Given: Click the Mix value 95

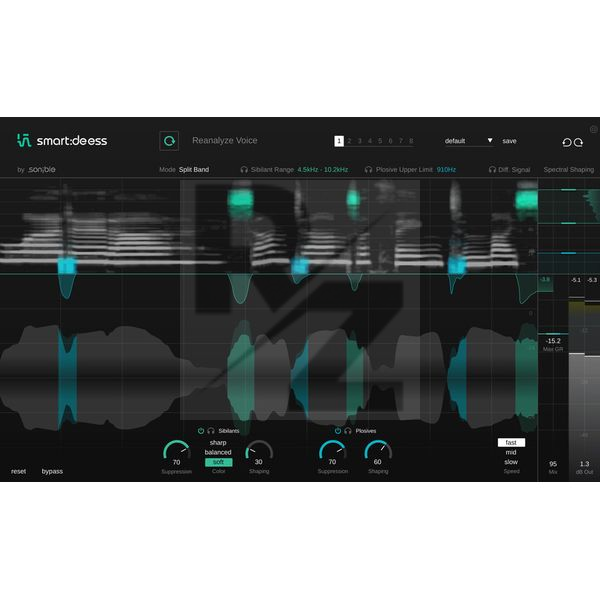Looking at the screenshot, I should tap(553, 464).
